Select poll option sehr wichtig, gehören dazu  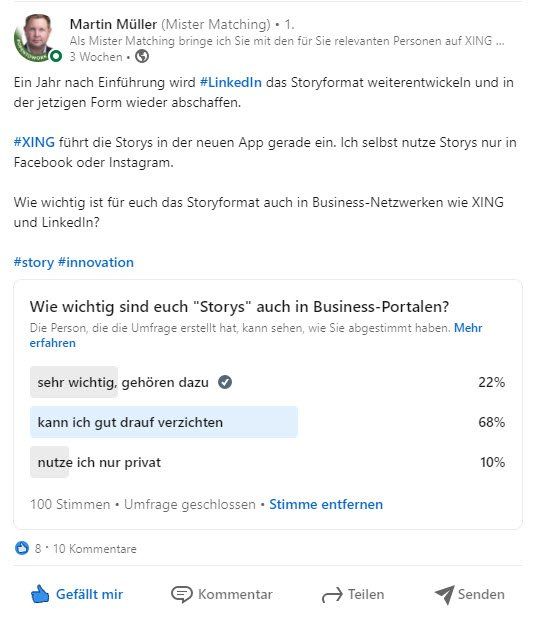point(268,382)
